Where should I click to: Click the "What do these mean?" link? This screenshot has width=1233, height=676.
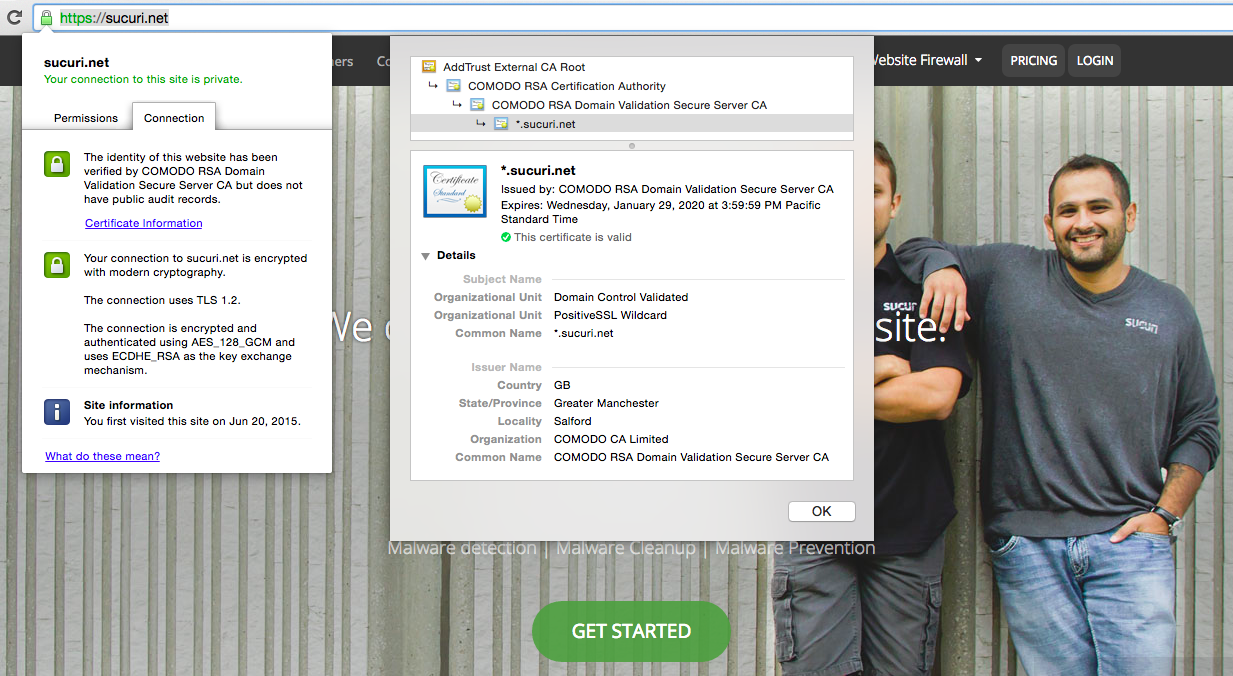[x=102, y=456]
